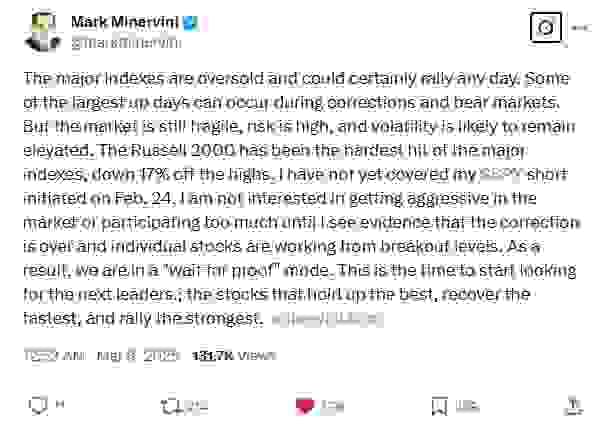This screenshot has width=607, height=432.
Task: Click the post timestamp
Action: pyautogui.click(x=55, y=355)
